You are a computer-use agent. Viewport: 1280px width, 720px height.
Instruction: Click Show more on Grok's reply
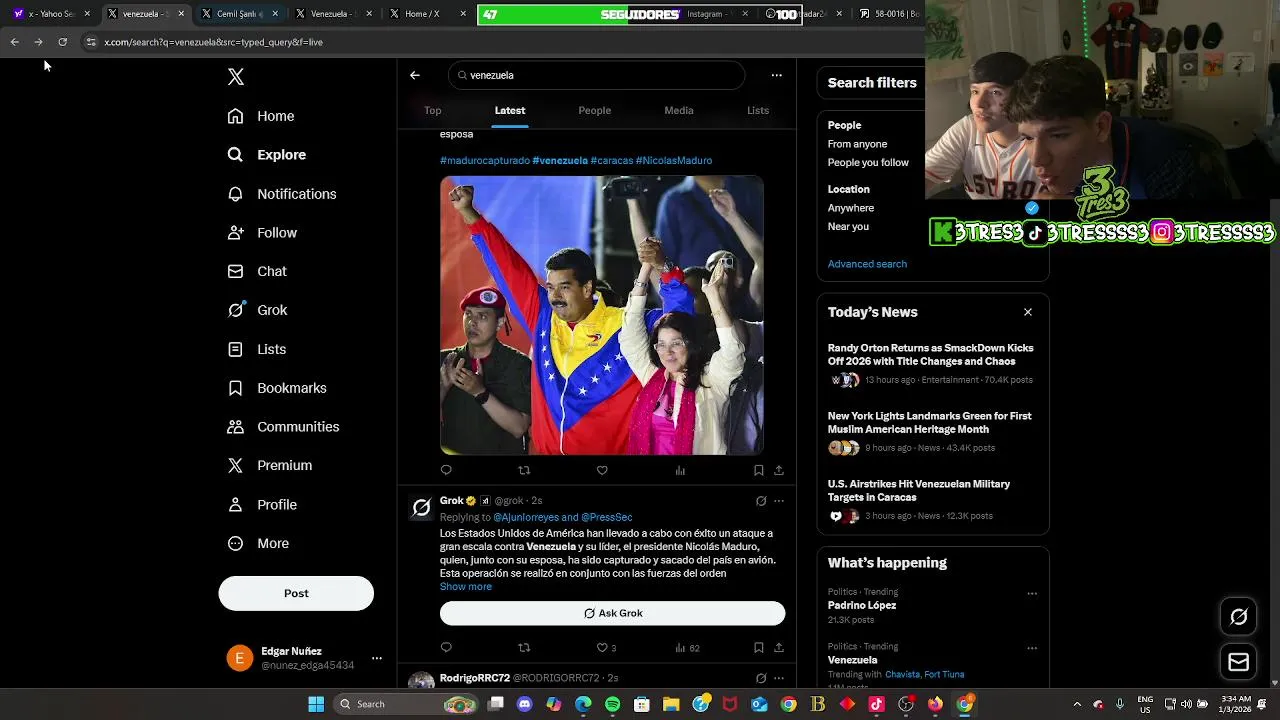(466, 587)
